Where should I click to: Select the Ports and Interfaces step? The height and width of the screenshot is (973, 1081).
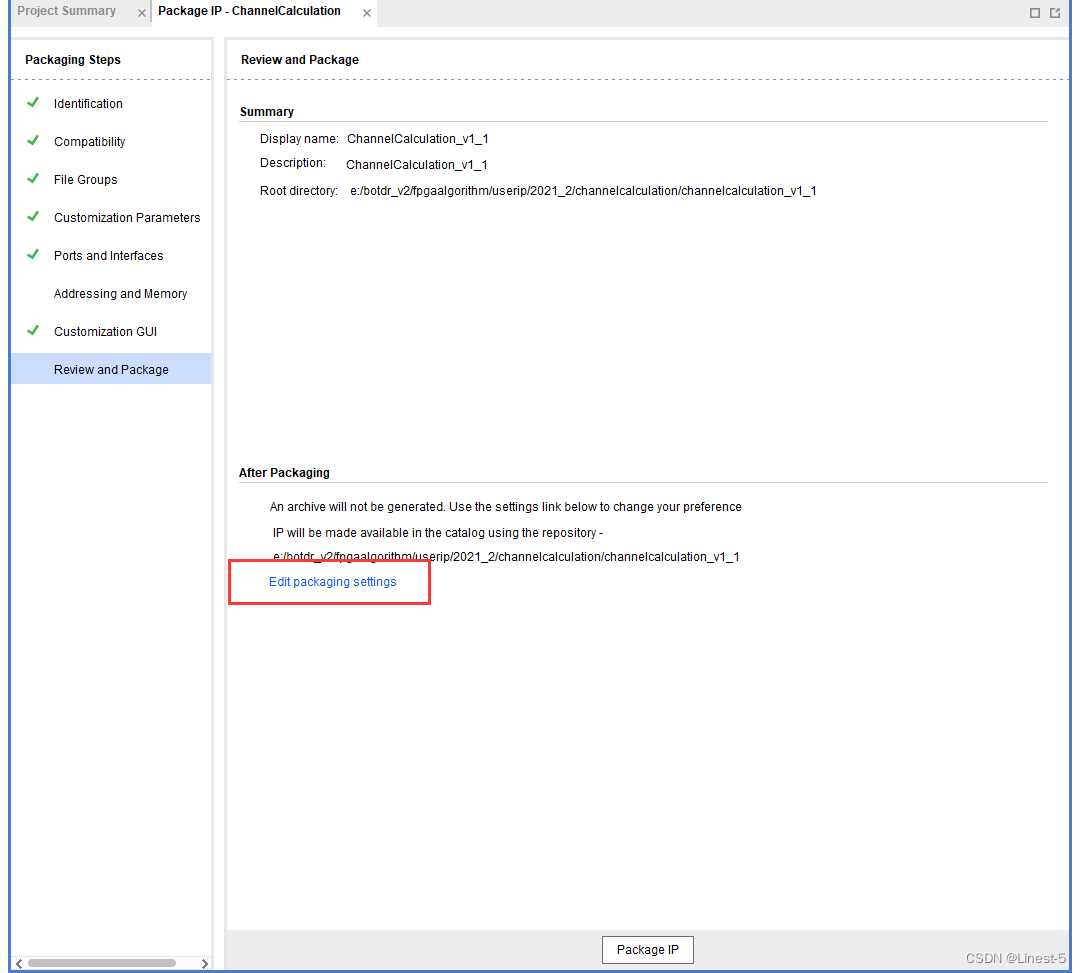tap(108, 255)
